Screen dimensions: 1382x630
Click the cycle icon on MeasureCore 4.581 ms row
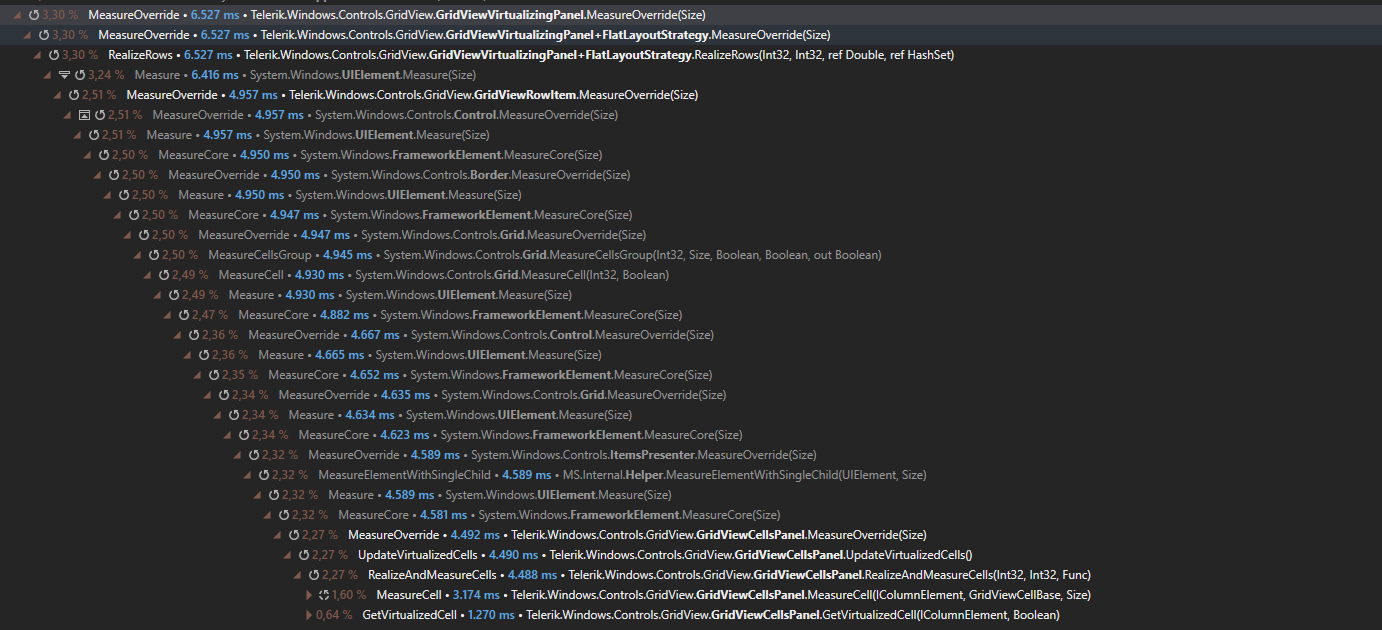pyautogui.click(x=284, y=515)
